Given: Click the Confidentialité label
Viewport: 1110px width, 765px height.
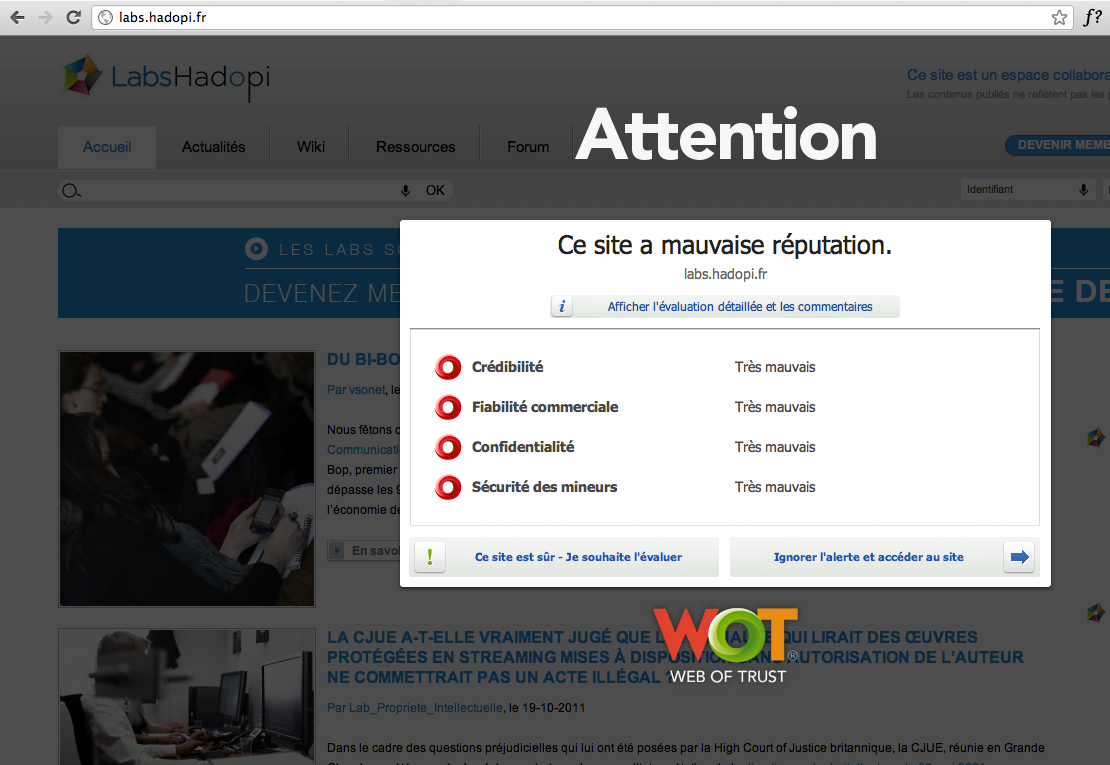Looking at the screenshot, I should click(x=523, y=447).
